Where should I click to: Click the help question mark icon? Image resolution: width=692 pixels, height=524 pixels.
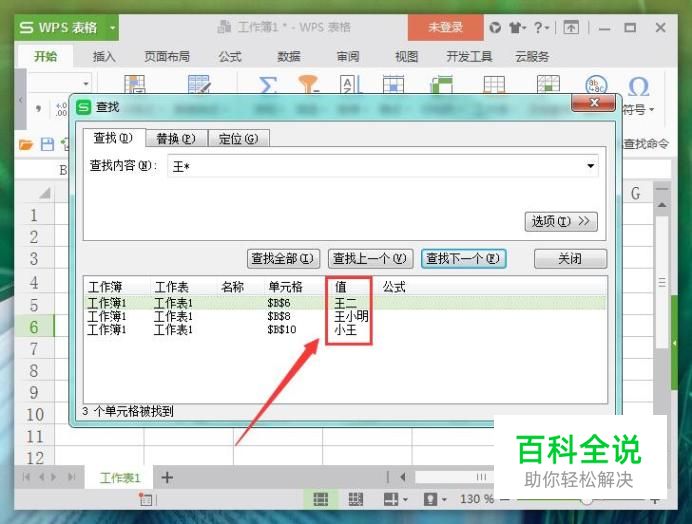pos(538,28)
